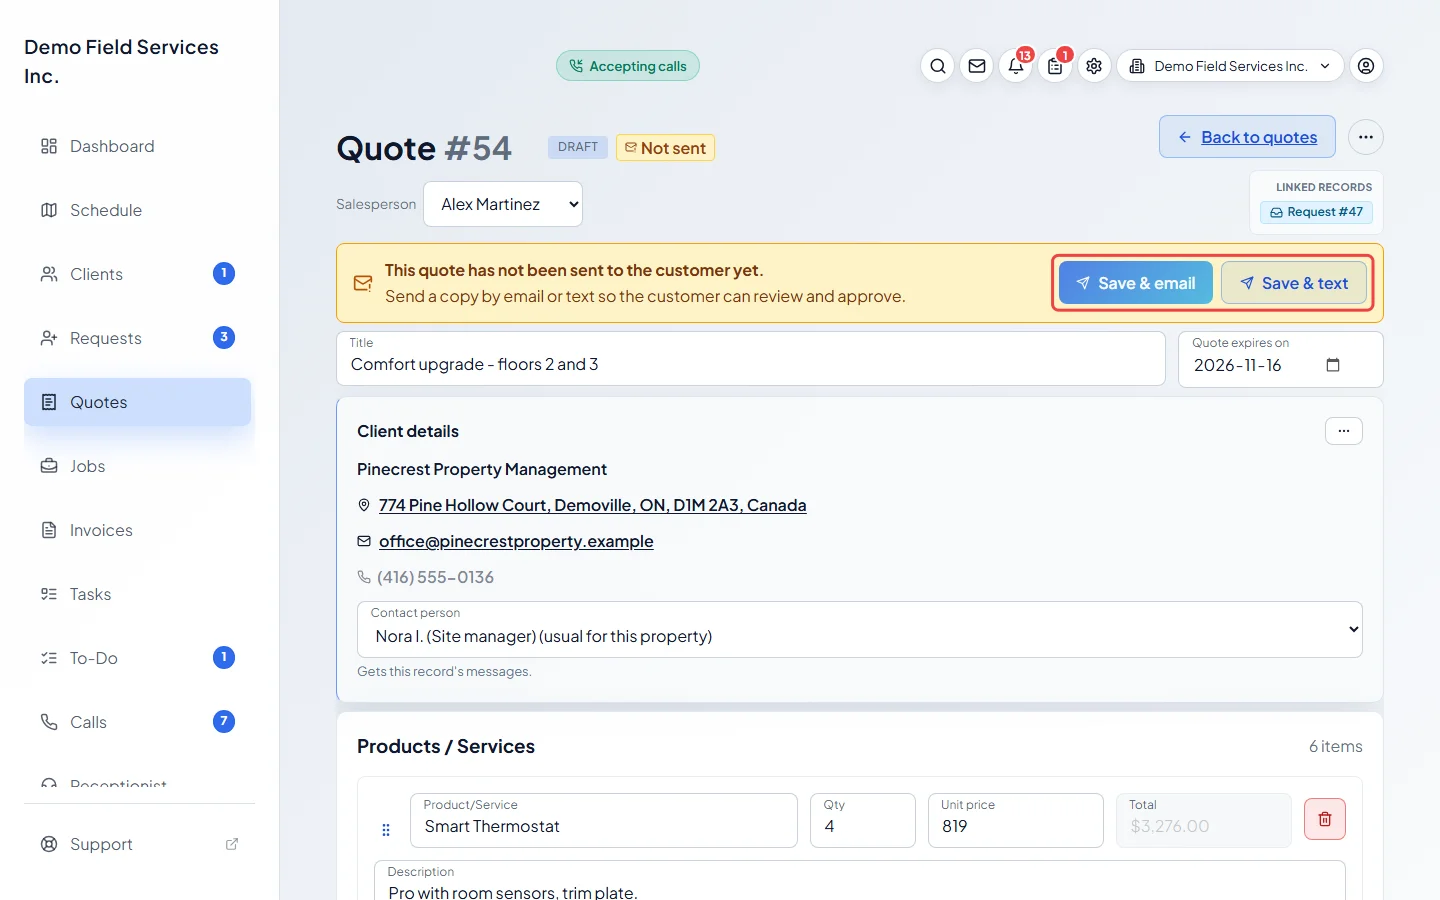This screenshot has height=900, width=1440.
Task: Edit the quote Title field
Action: click(751, 358)
